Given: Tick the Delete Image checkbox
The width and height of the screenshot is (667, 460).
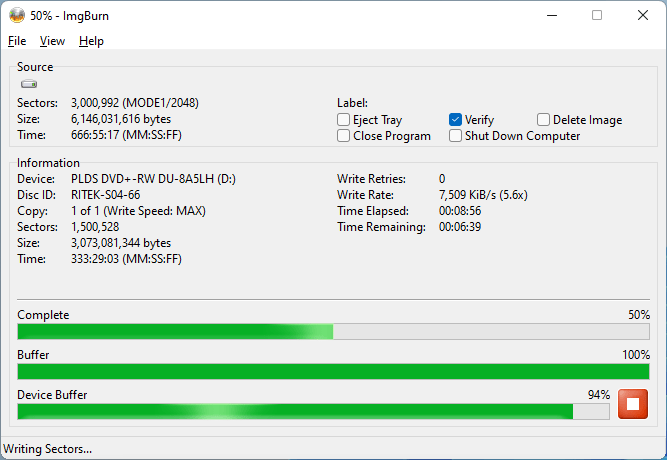Looking at the screenshot, I should 544,120.
